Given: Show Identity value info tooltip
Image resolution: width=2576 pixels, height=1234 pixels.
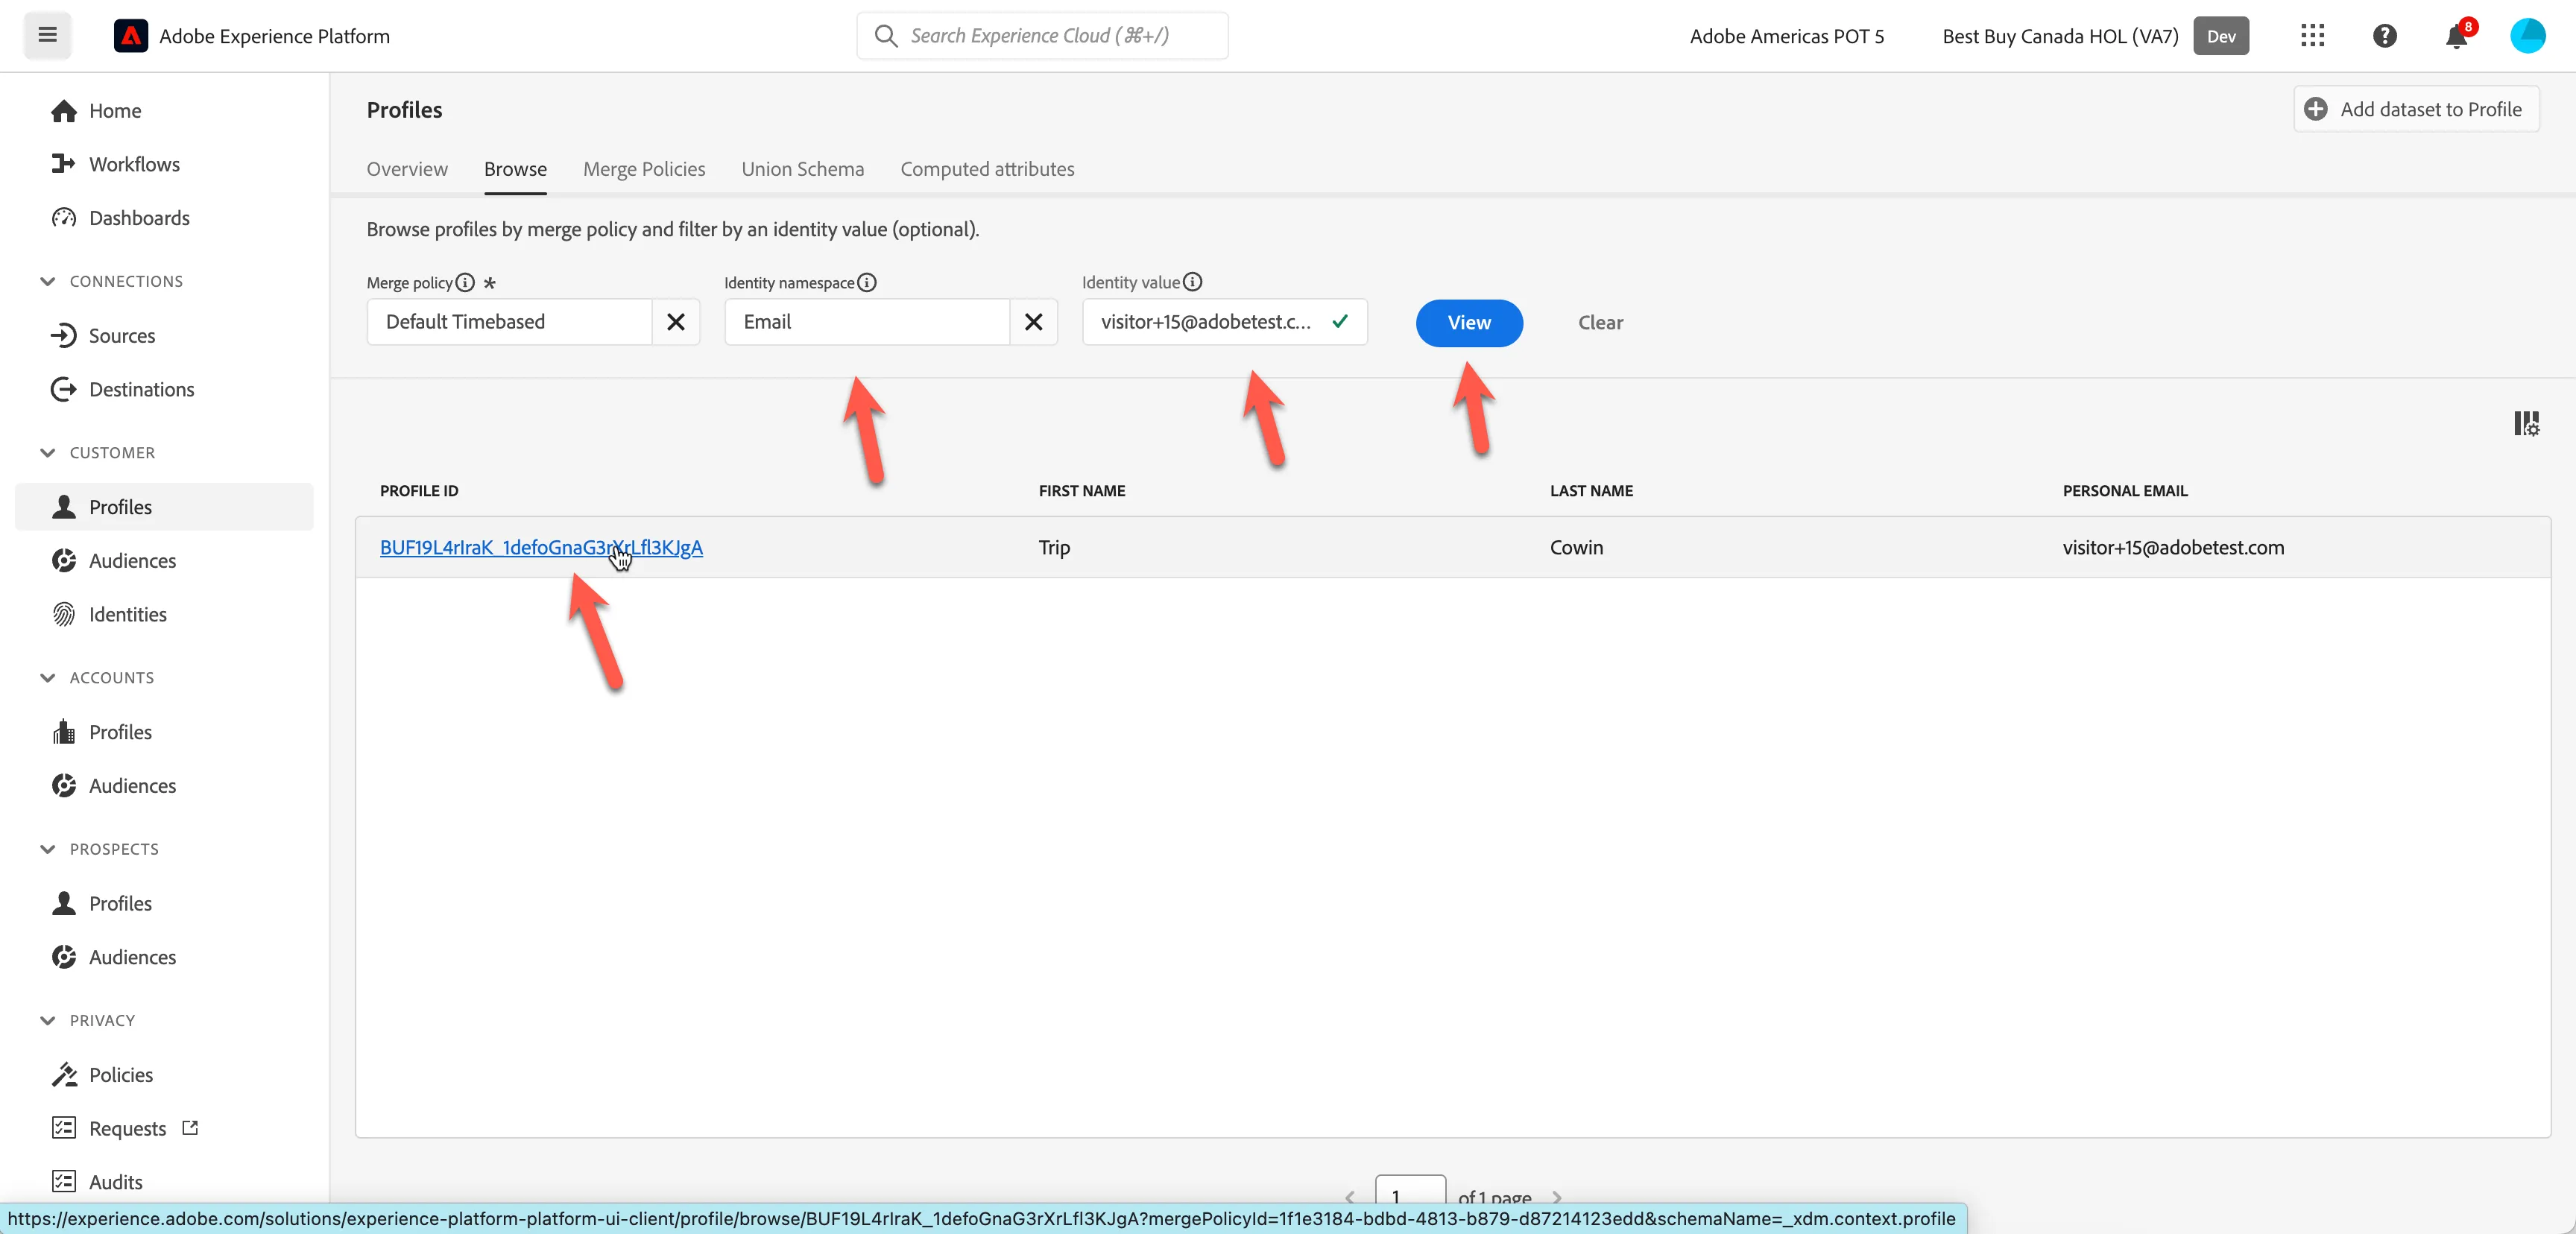Looking at the screenshot, I should (x=1192, y=282).
